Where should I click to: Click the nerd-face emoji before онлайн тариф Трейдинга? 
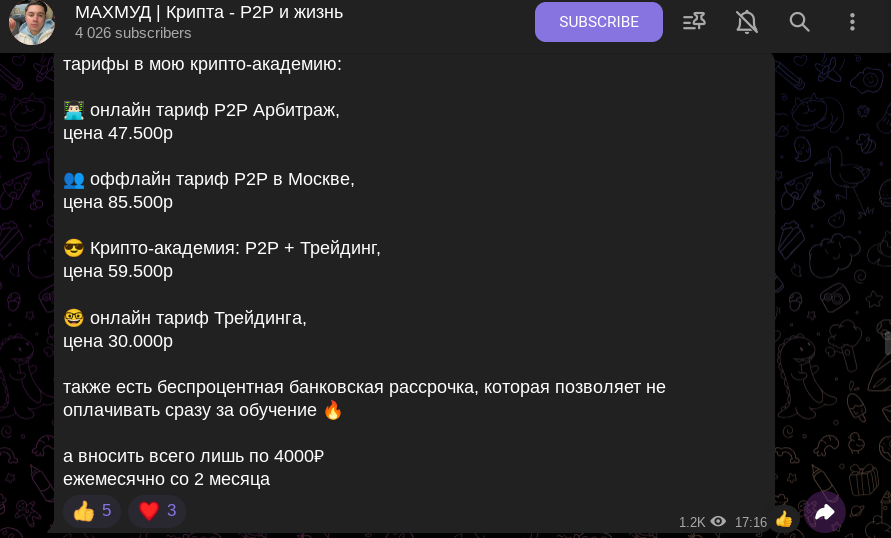73,318
